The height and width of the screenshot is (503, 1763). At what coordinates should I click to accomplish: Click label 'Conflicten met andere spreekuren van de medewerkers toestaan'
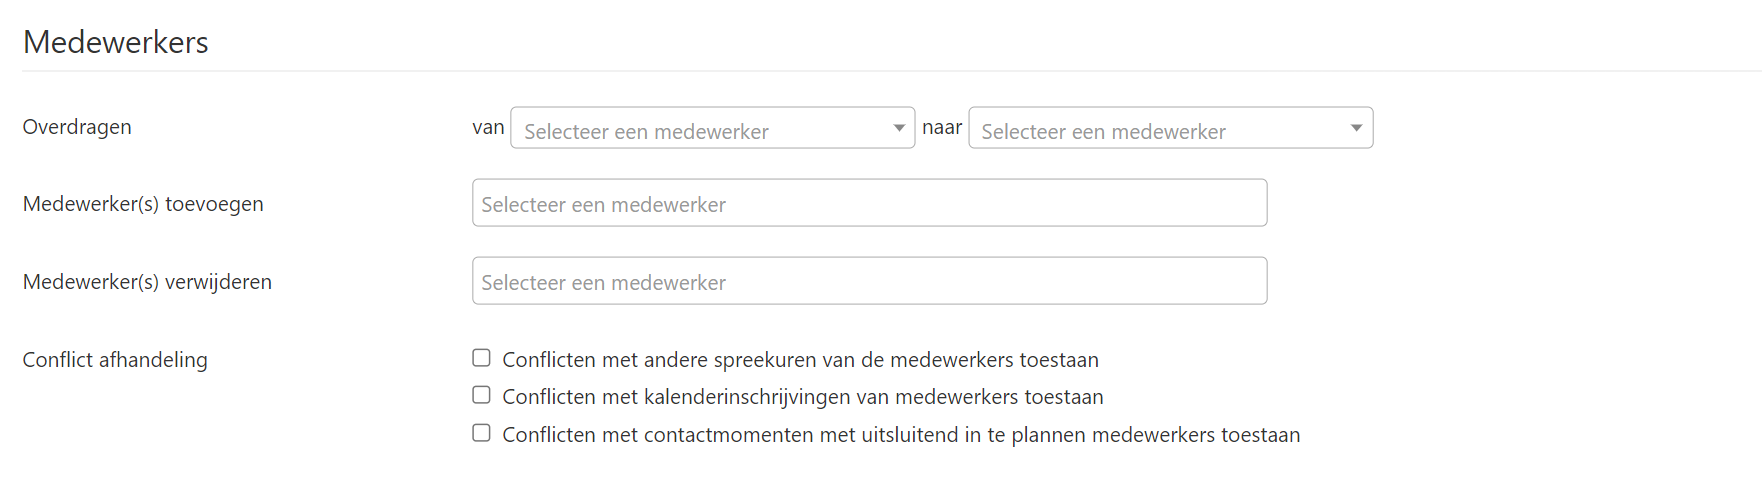pos(800,360)
